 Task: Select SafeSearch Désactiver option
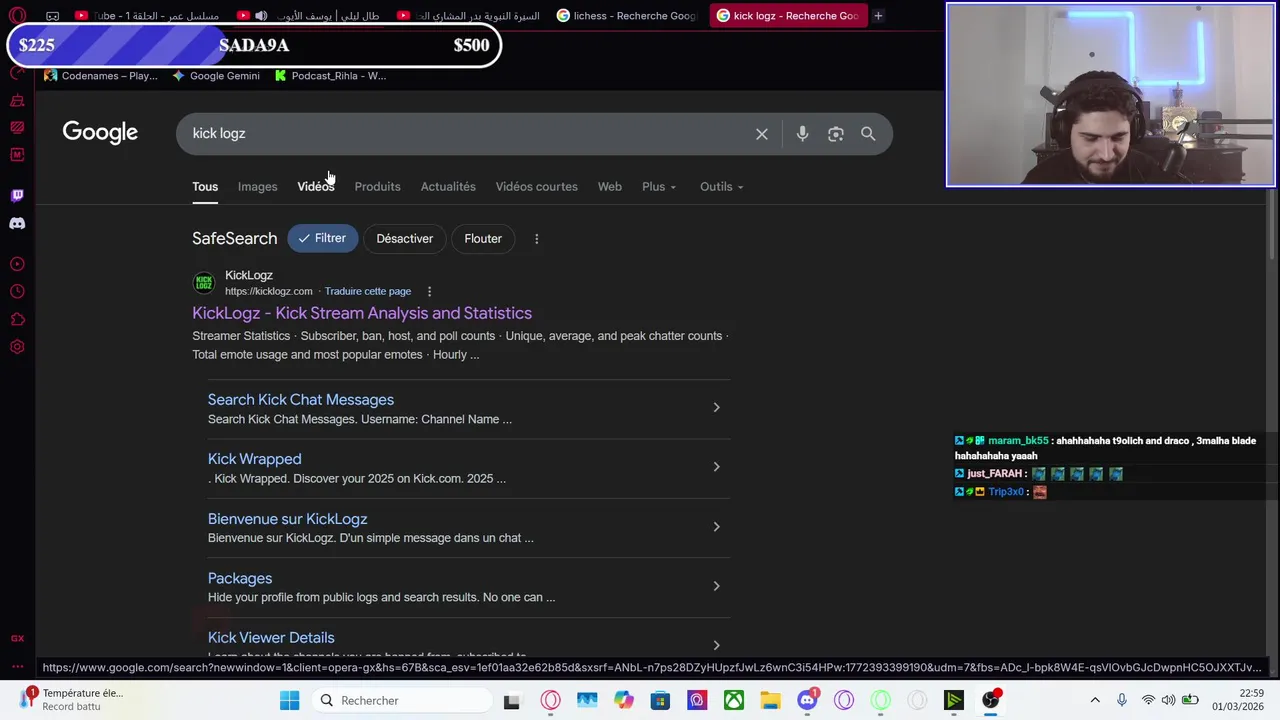click(x=404, y=239)
